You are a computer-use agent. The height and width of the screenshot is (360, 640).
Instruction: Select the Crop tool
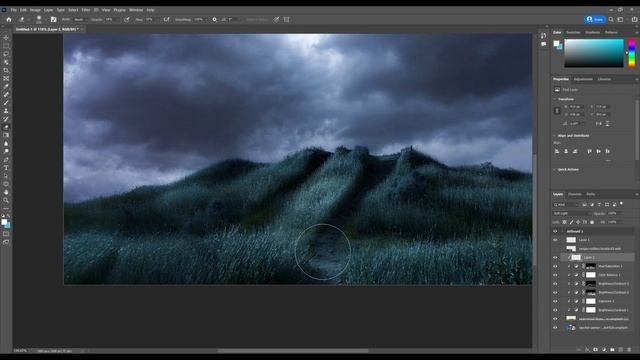pos(6,70)
